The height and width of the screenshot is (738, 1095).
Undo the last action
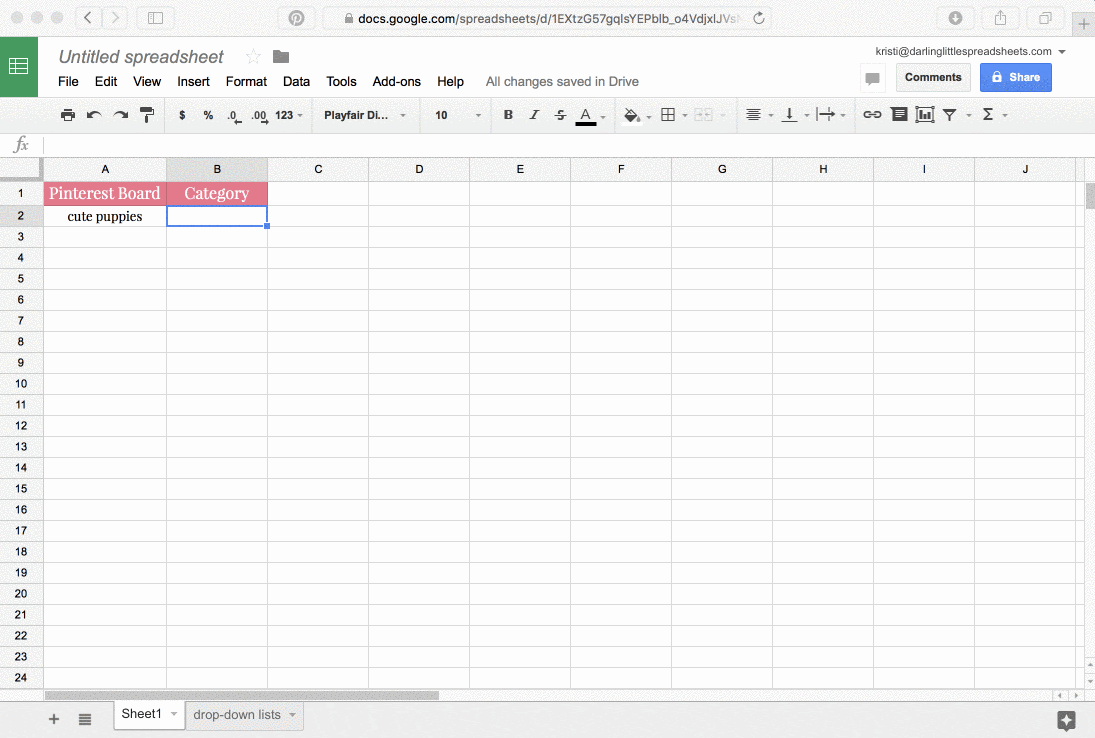94,115
